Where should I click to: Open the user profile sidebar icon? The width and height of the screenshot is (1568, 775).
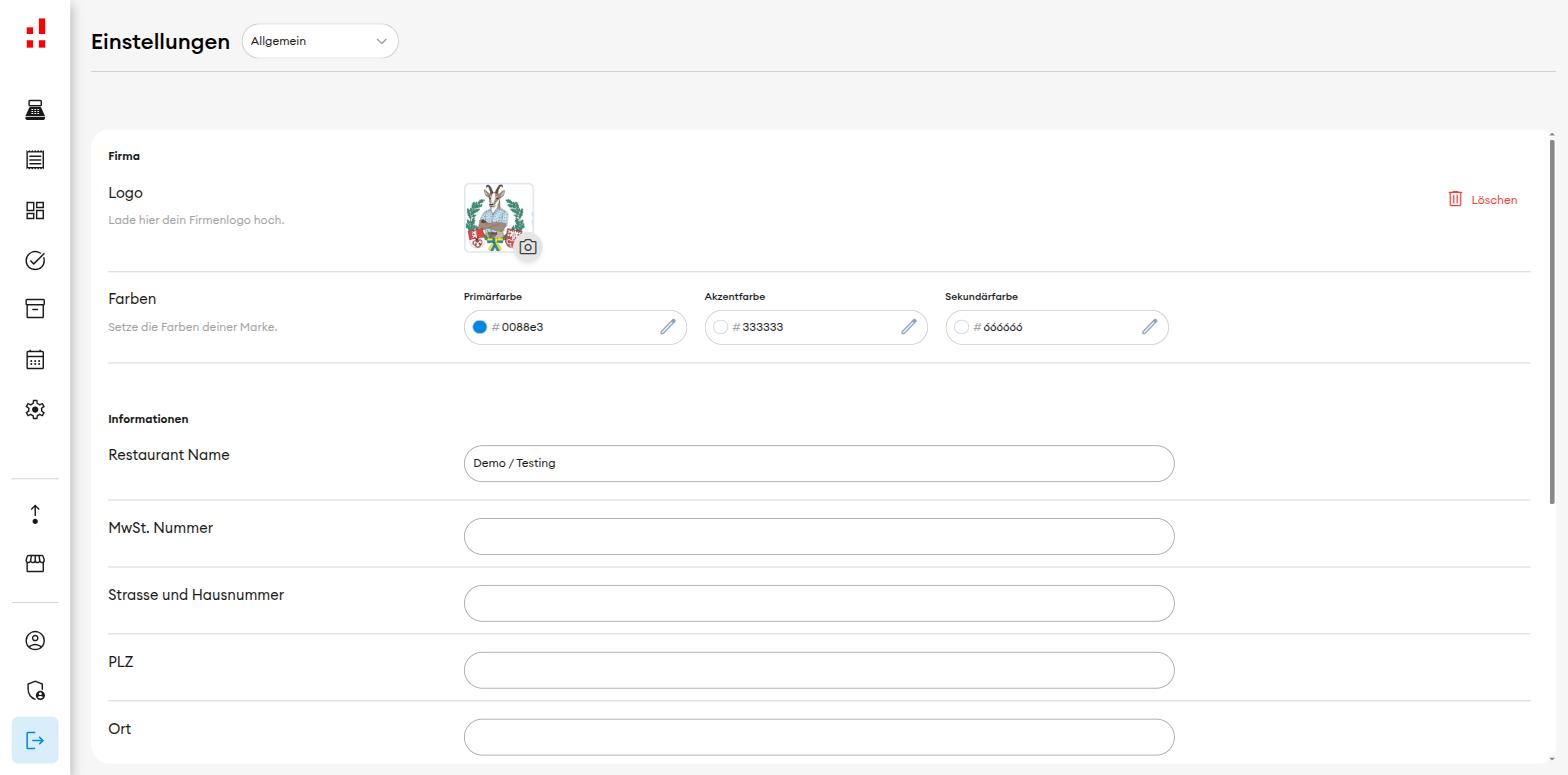tap(35, 641)
